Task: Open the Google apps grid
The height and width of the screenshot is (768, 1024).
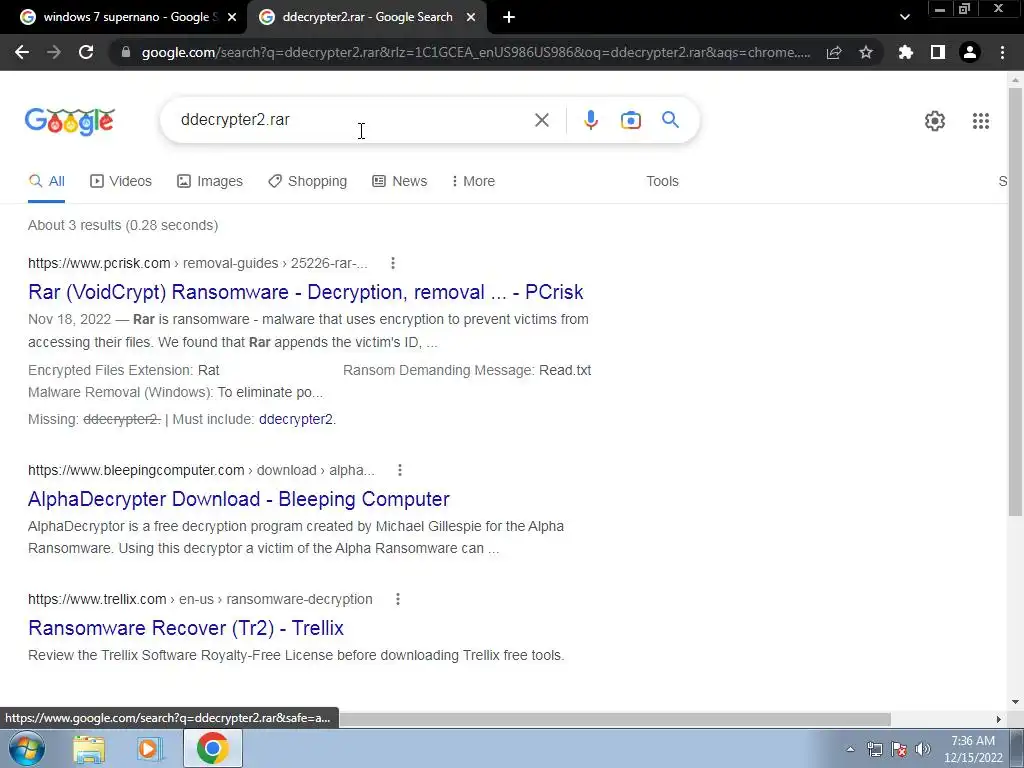Action: (980, 121)
